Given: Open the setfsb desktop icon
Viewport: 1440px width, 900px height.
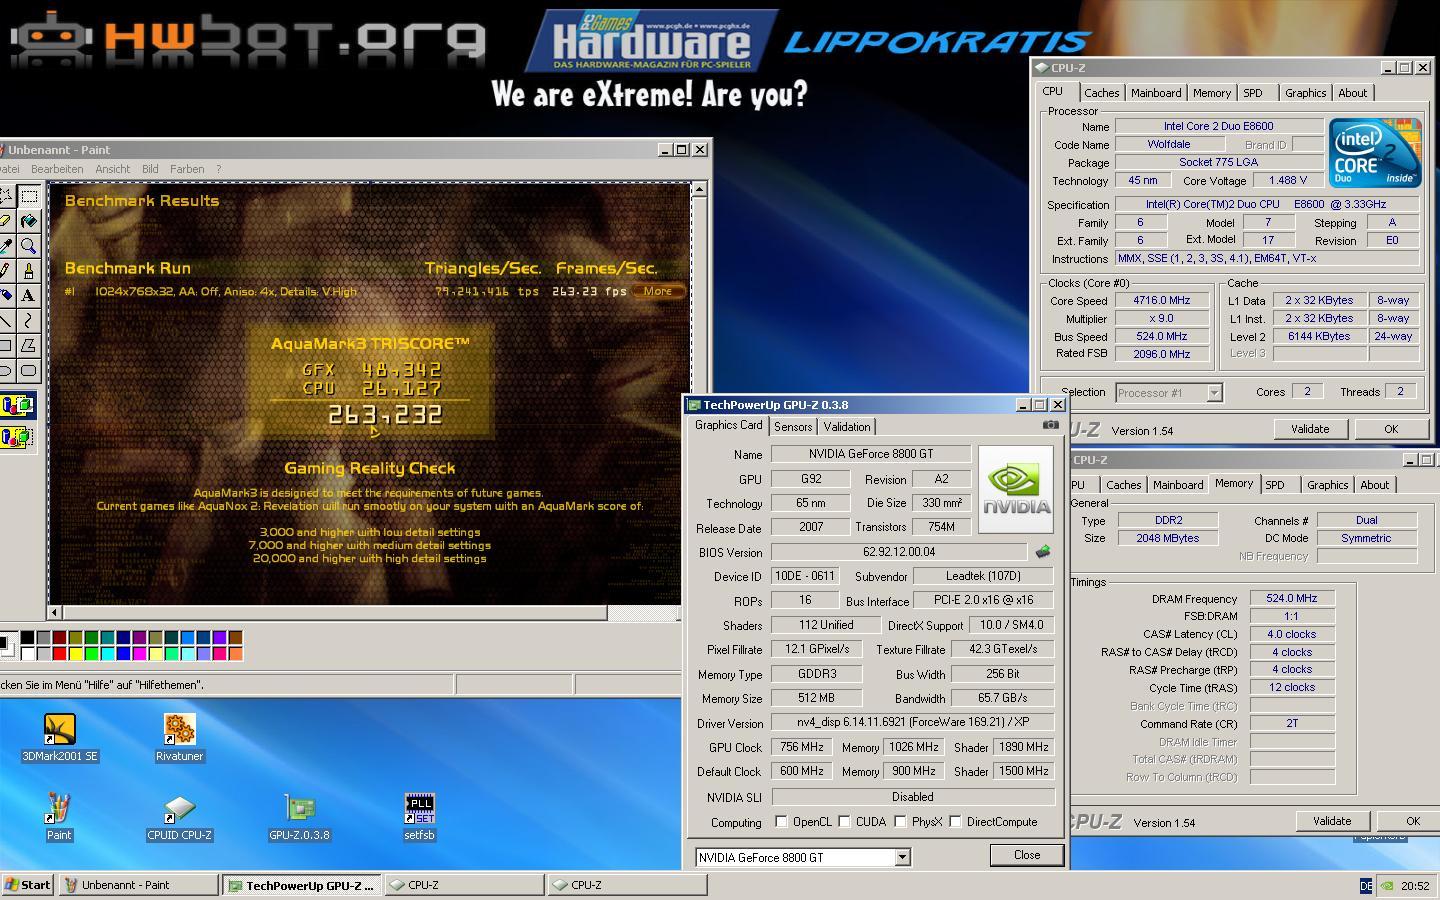Looking at the screenshot, I should [420, 817].
